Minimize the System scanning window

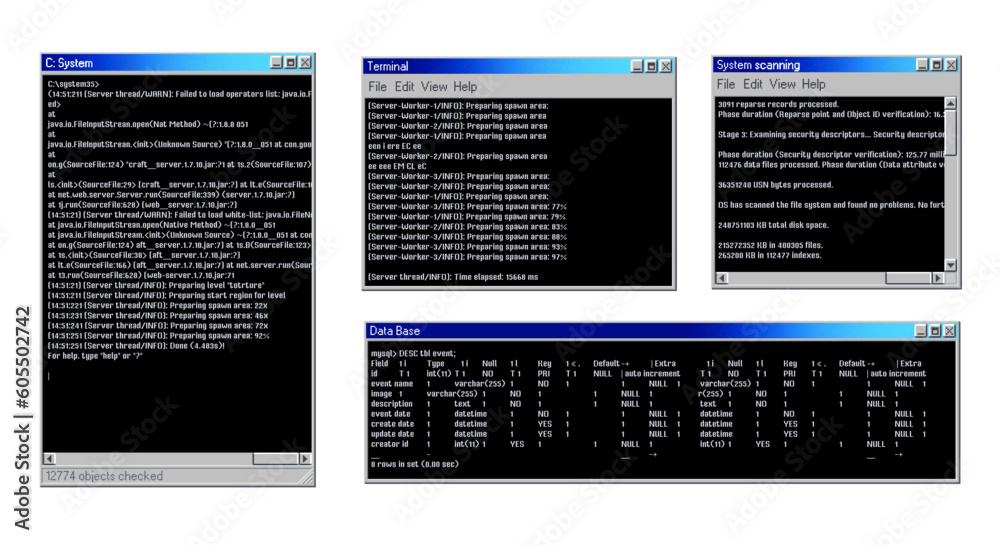(x=922, y=64)
